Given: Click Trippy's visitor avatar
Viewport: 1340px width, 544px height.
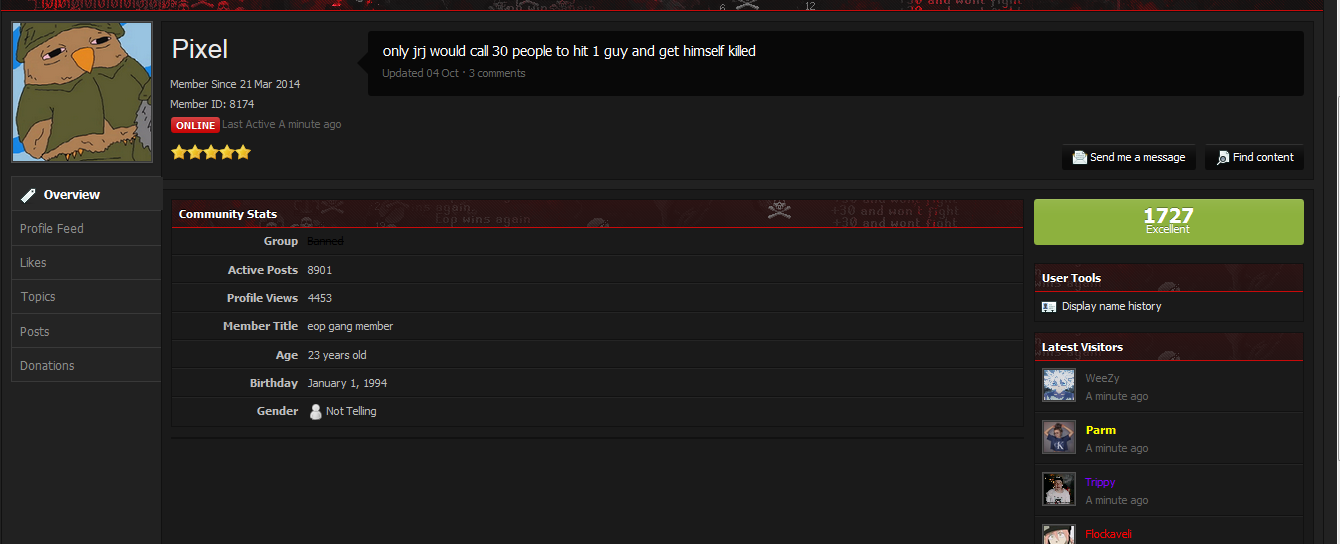Looking at the screenshot, I should coord(1059,489).
